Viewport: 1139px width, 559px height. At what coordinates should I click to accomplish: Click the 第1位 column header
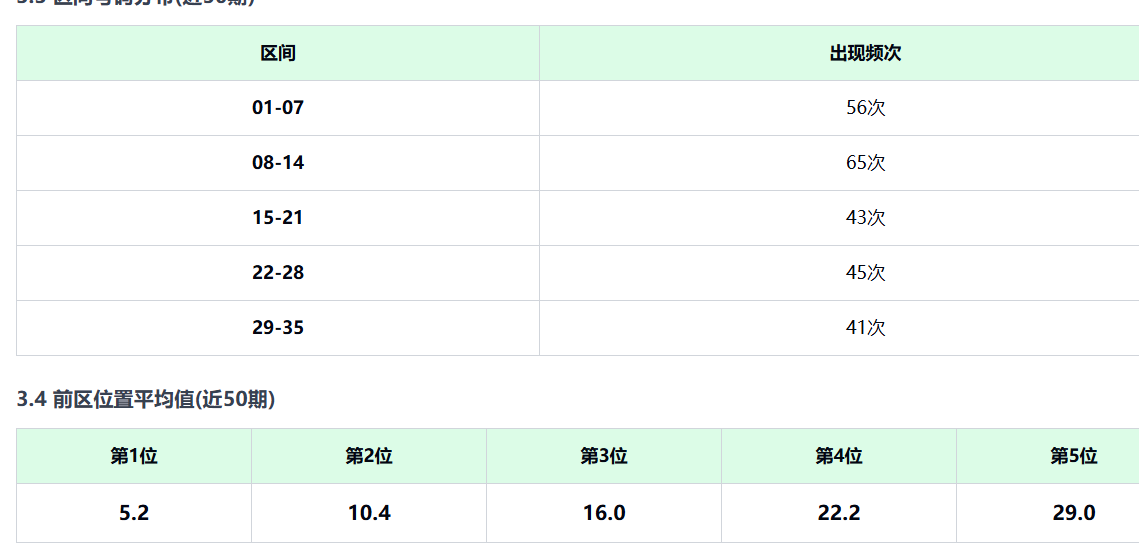pyautogui.click(x=134, y=457)
